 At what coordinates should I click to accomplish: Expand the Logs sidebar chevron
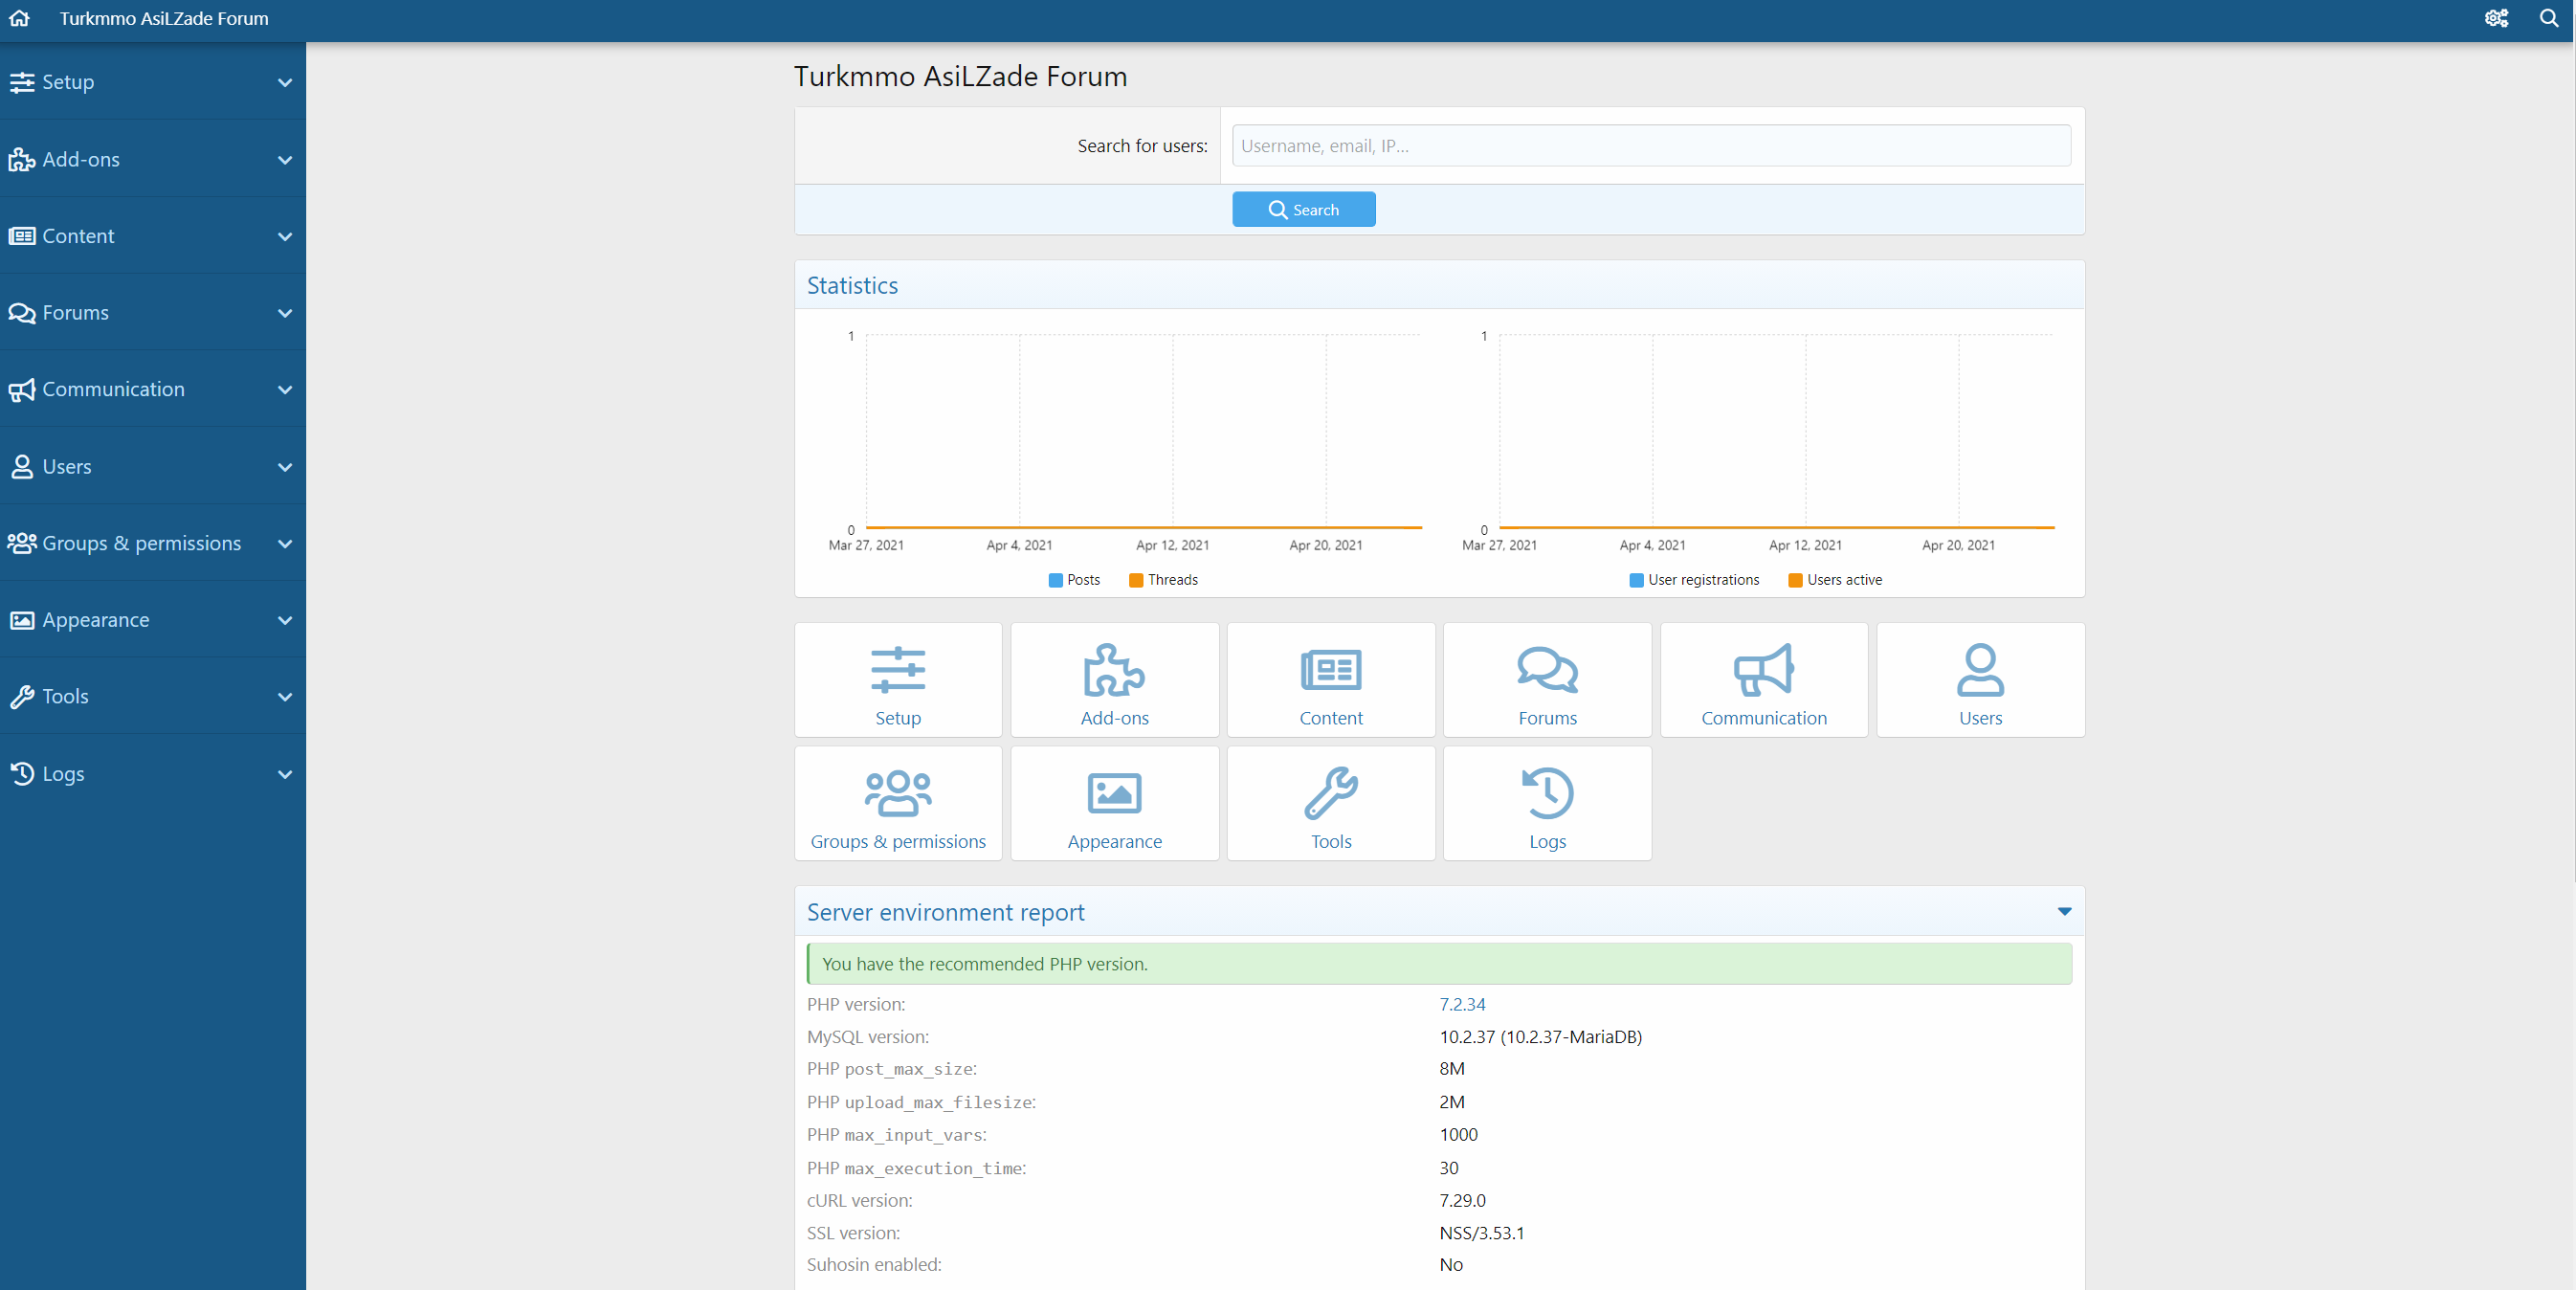point(285,774)
